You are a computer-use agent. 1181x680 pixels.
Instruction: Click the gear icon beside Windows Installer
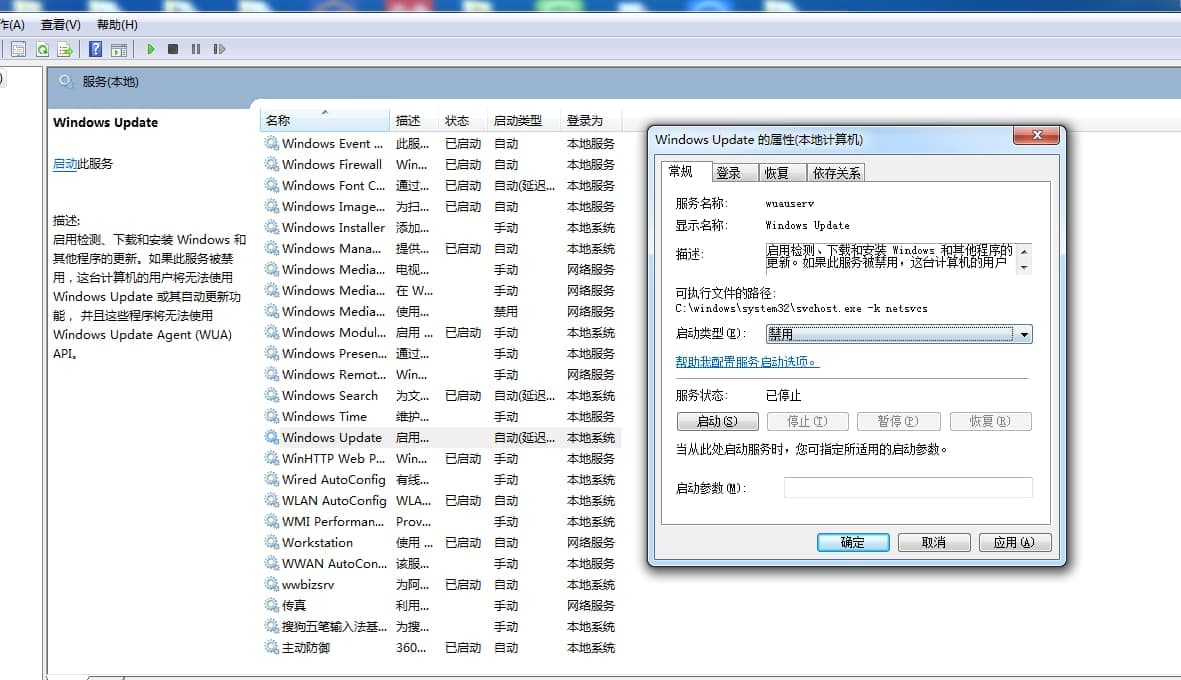(271, 227)
